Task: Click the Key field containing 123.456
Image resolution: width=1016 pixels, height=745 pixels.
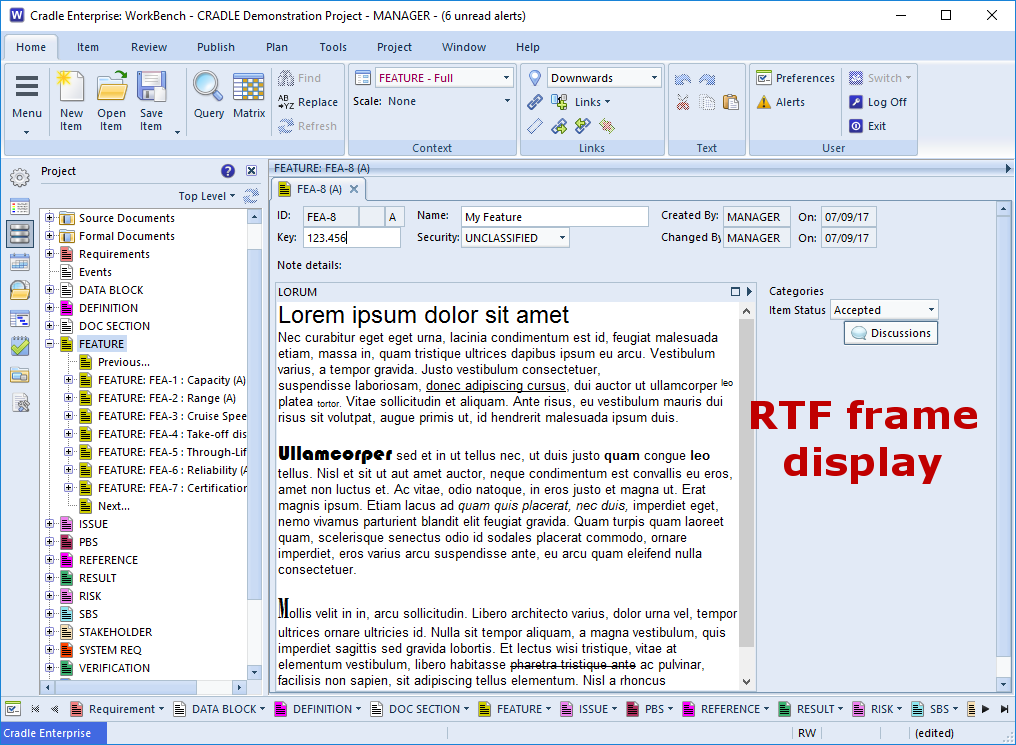Action: click(x=351, y=238)
